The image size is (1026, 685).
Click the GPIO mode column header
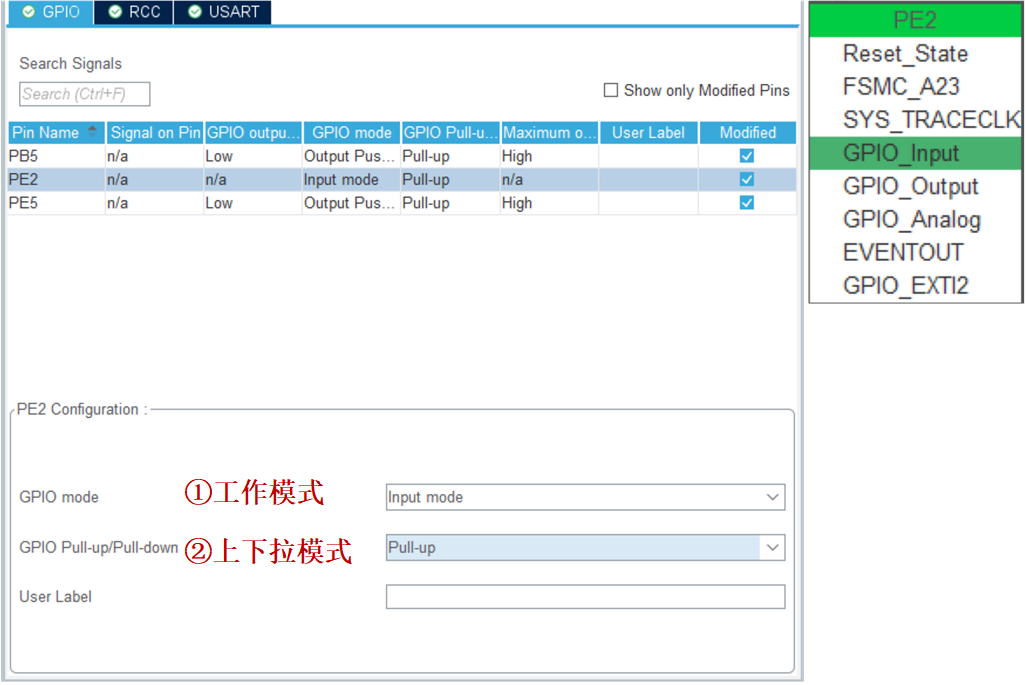click(x=351, y=132)
